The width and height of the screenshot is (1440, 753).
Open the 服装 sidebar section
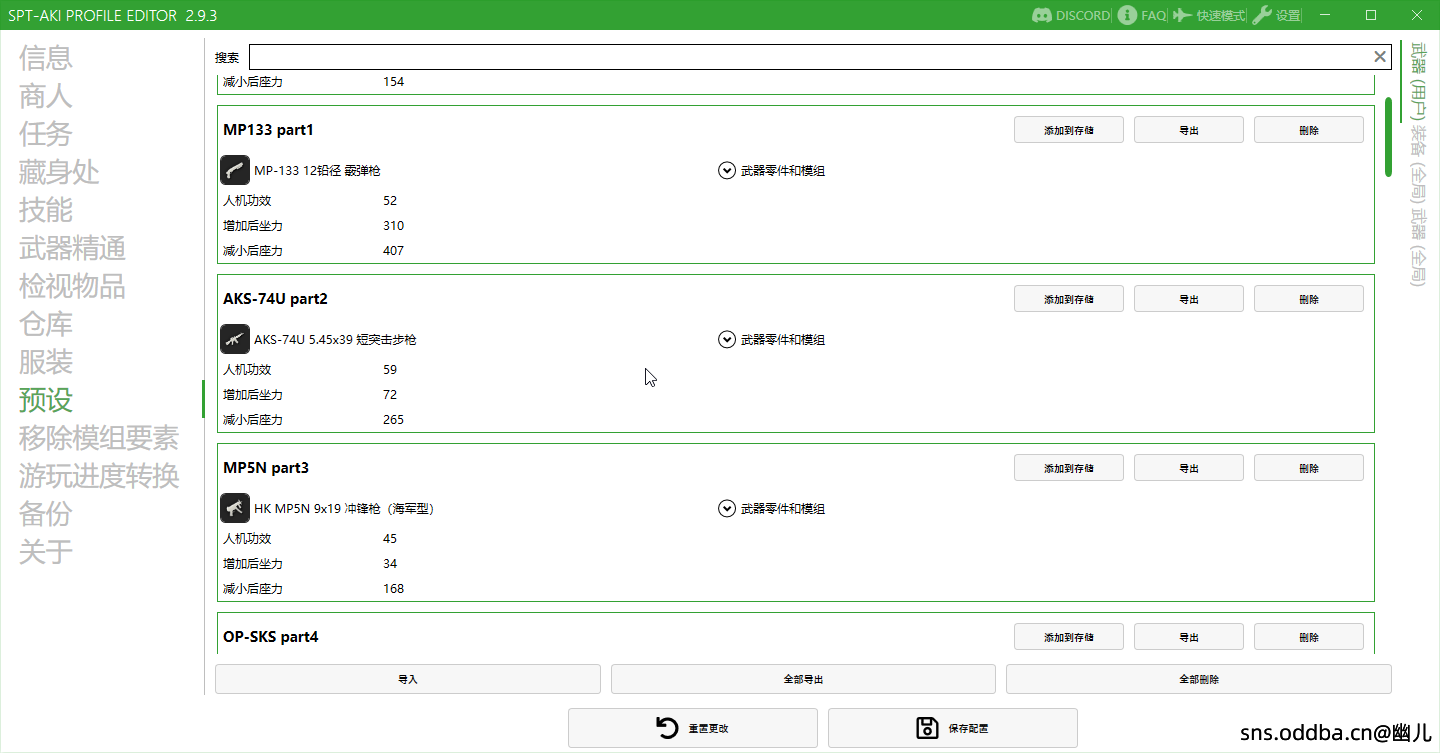[46, 362]
